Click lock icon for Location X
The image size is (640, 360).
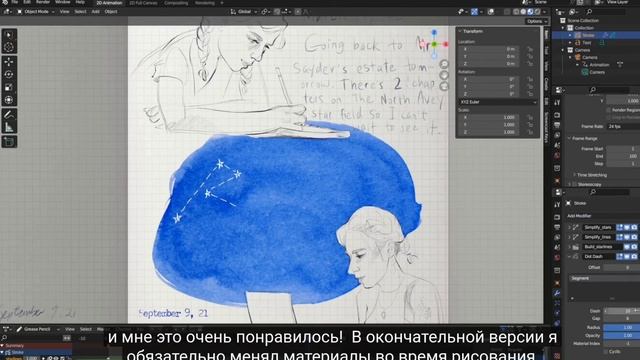(x=530, y=49)
